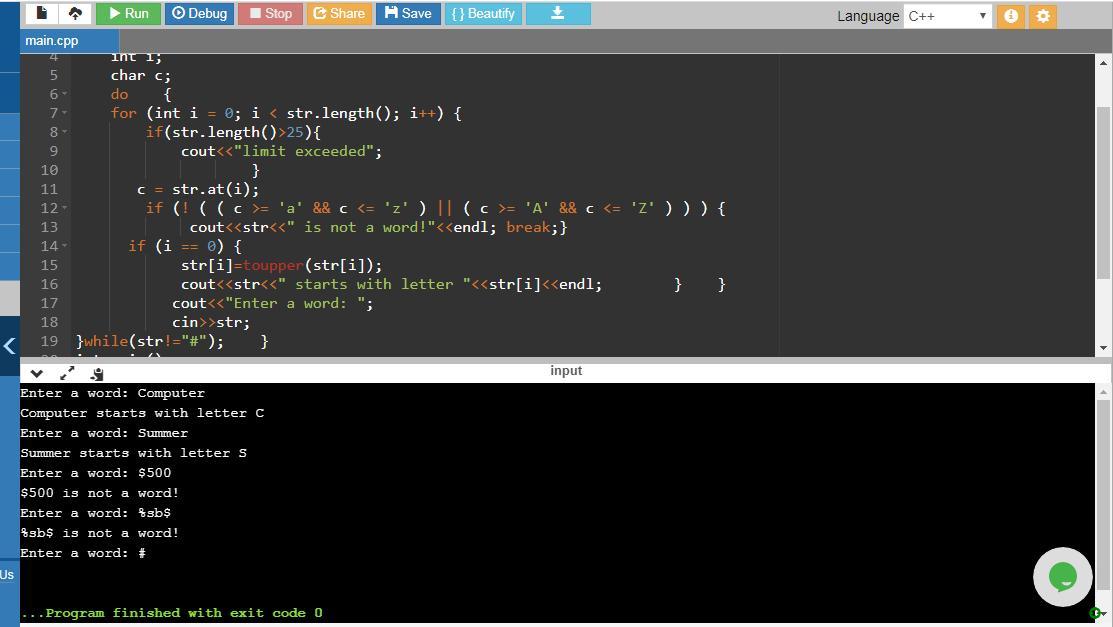The width and height of the screenshot is (1113, 627).
Task: Fold the for loop at line 7
Action: coord(65,114)
